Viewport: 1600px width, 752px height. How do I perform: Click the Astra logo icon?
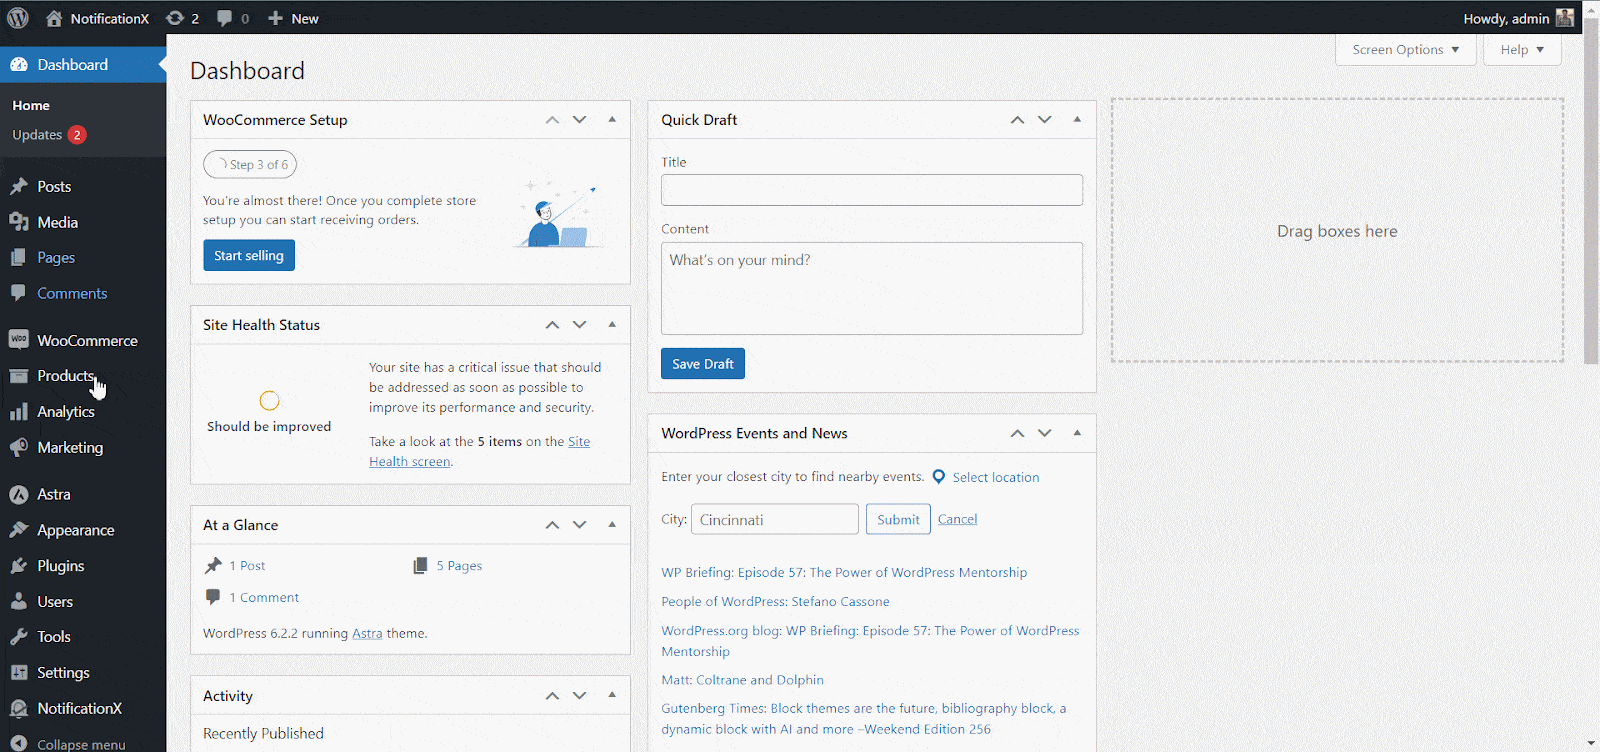click(19, 494)
